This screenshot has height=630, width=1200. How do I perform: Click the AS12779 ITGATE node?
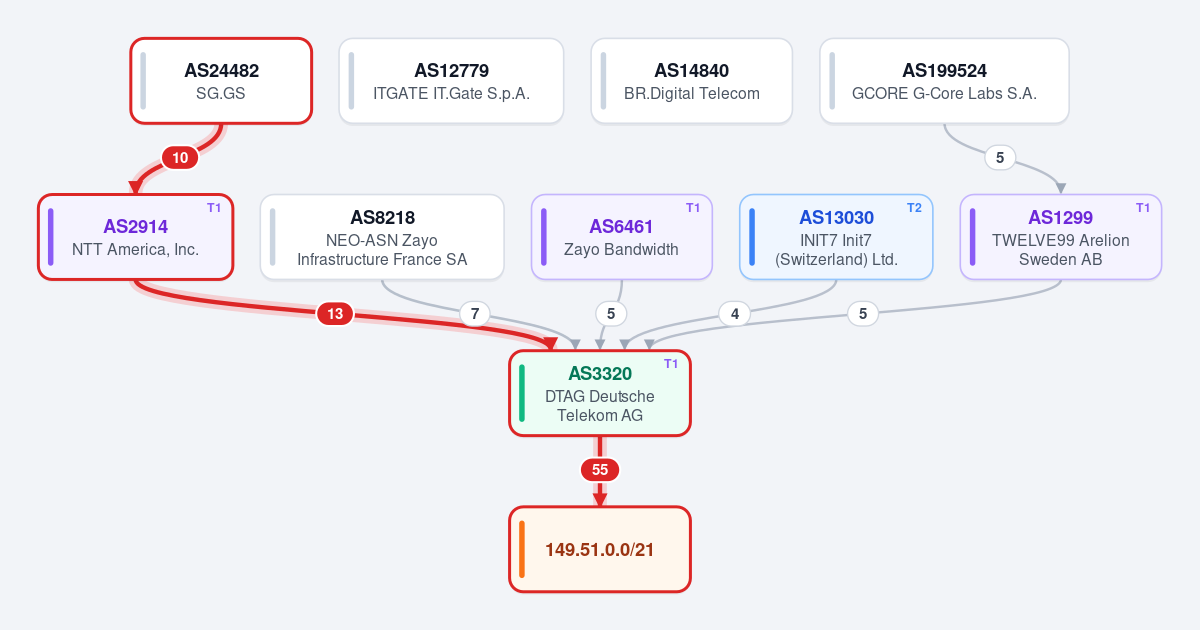coord(451,81)
